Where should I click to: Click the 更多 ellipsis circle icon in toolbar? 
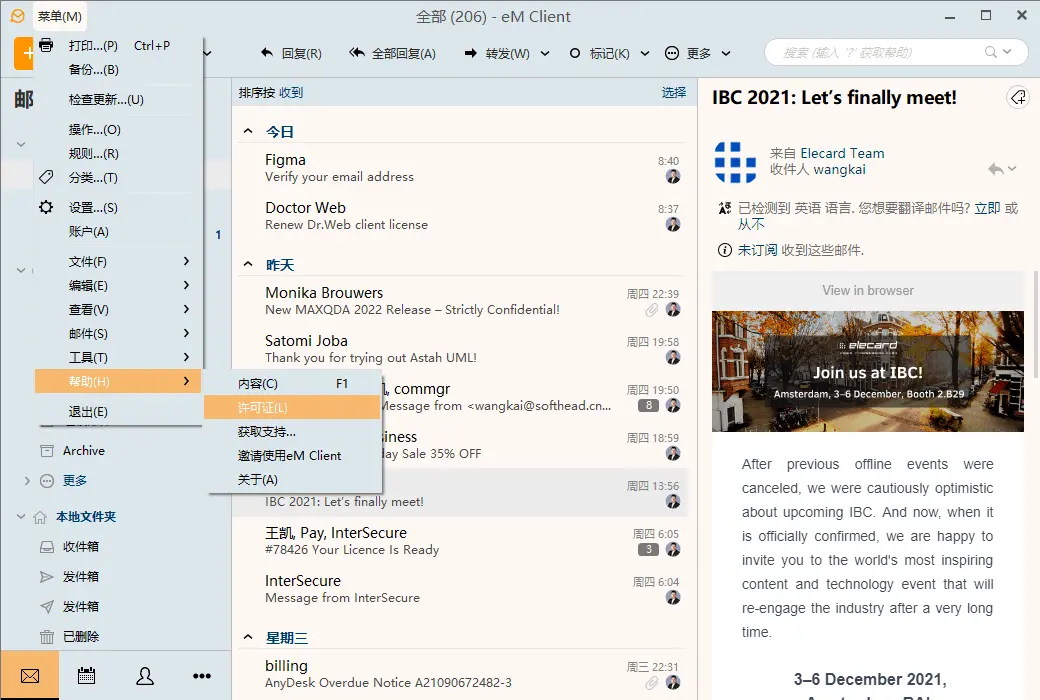[x=672, y=53]
